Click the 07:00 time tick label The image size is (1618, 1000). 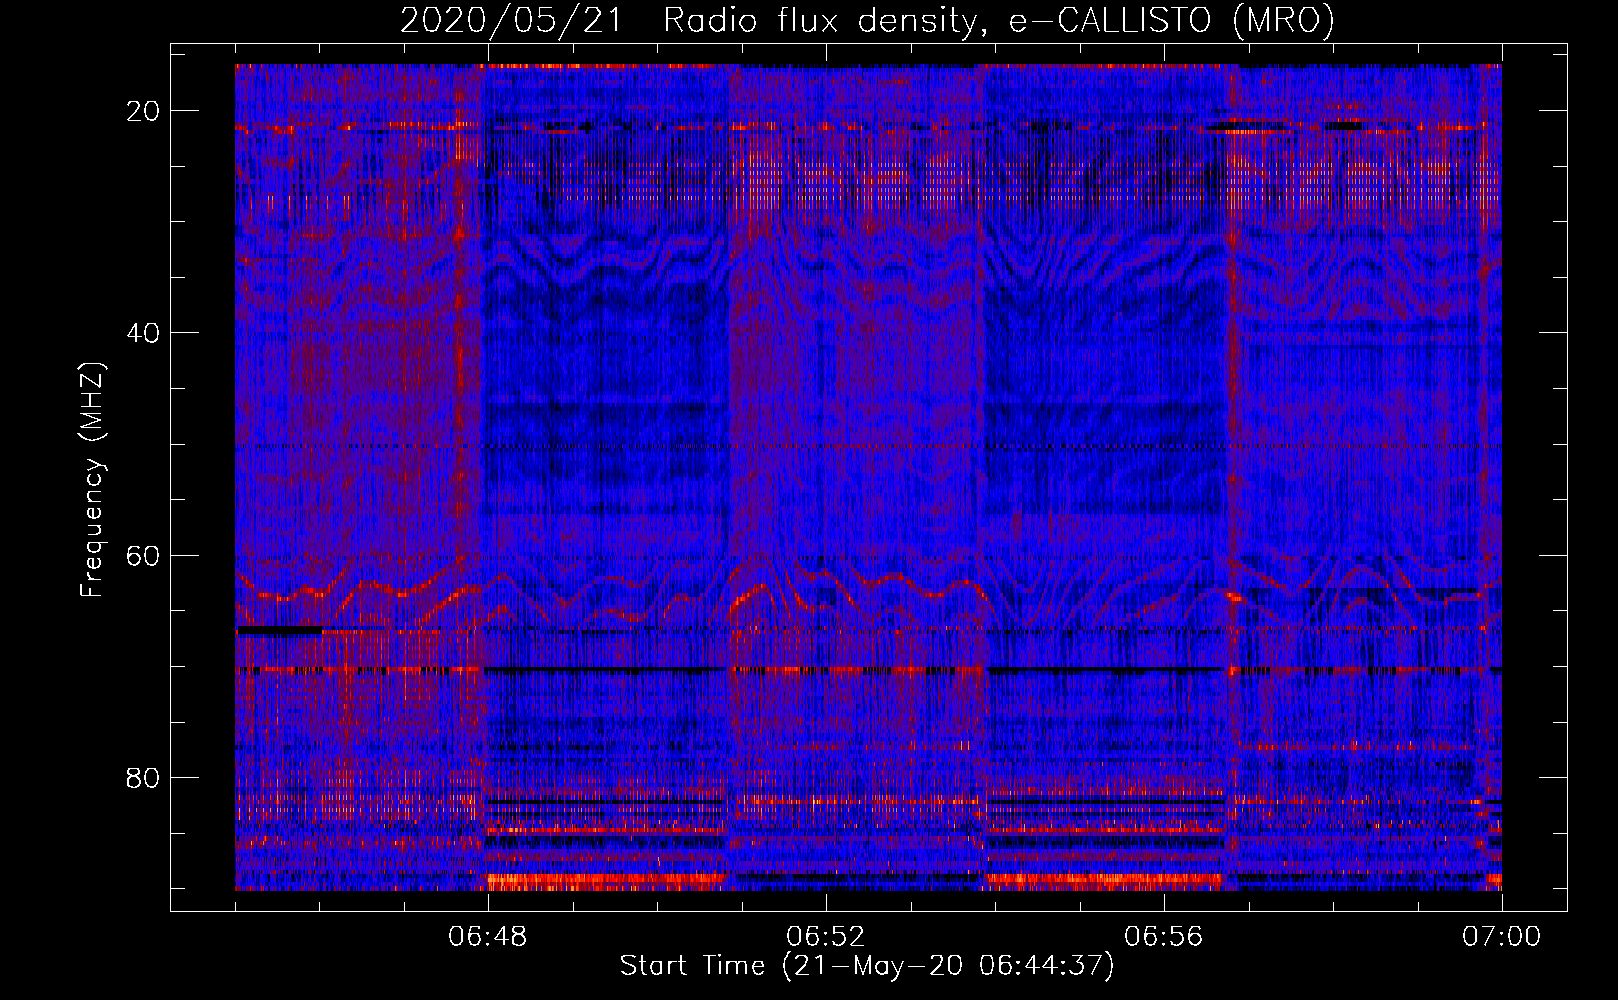1502,937
